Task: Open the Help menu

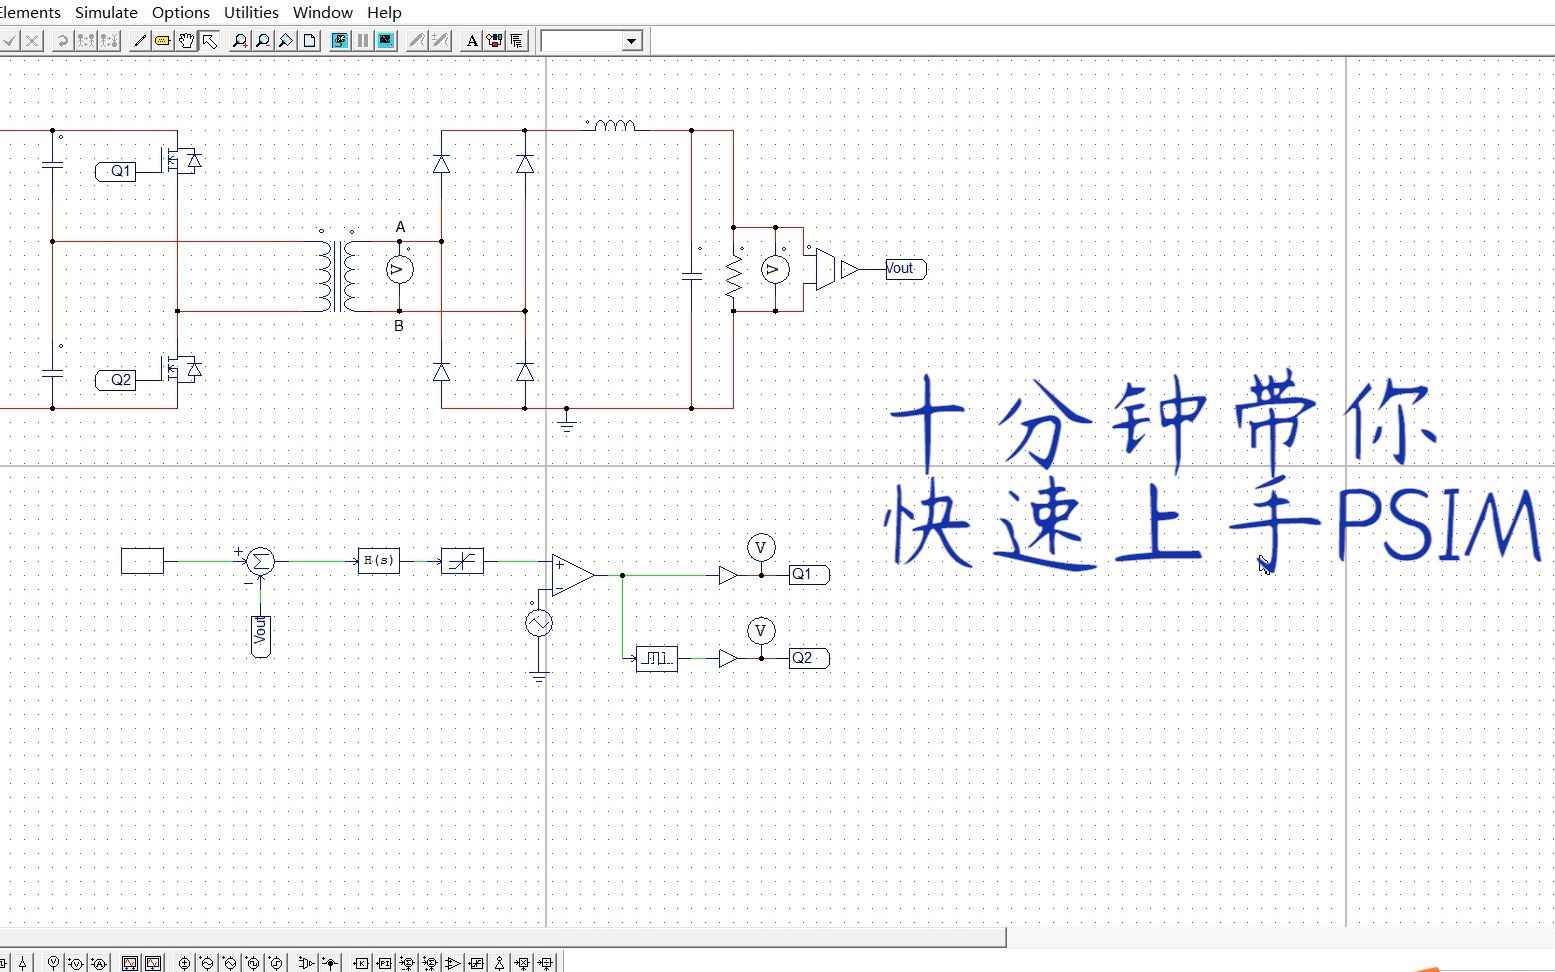Action: tap(384, 12)
